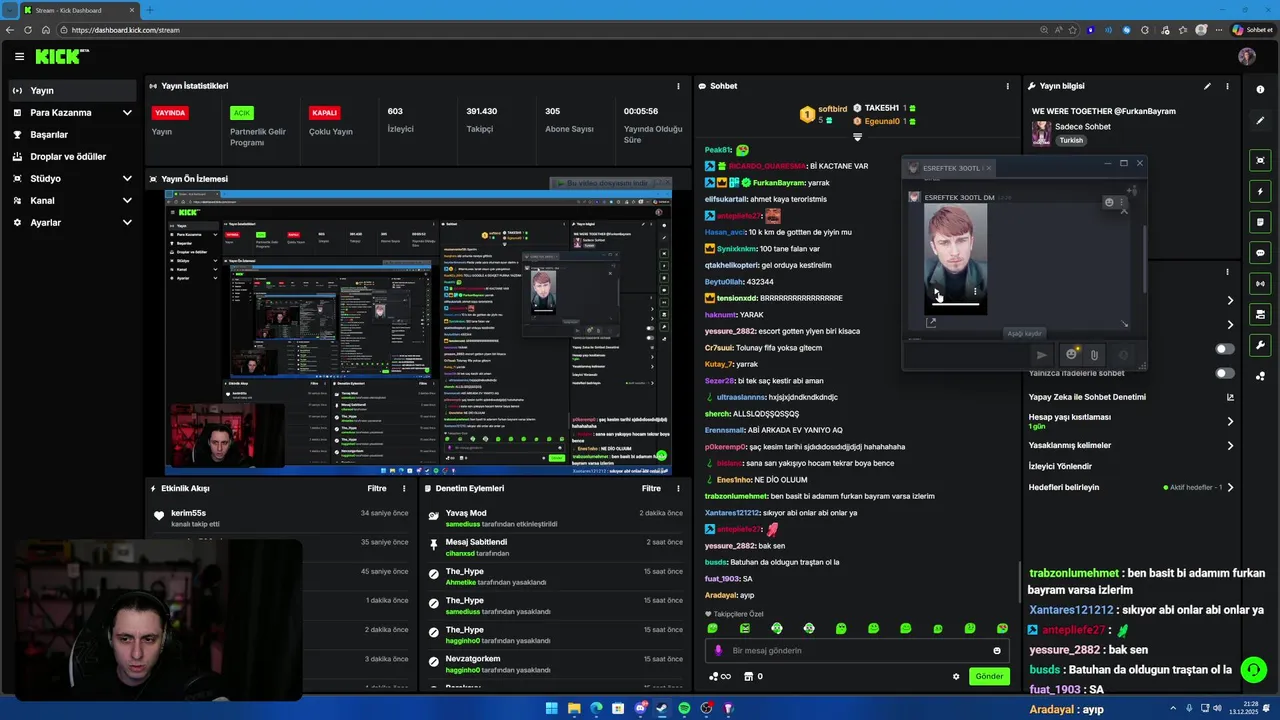Click the lightning bolt icon in the right sidebar
The width and height of the screenshot is (1280, 720).
(1260, 191)
